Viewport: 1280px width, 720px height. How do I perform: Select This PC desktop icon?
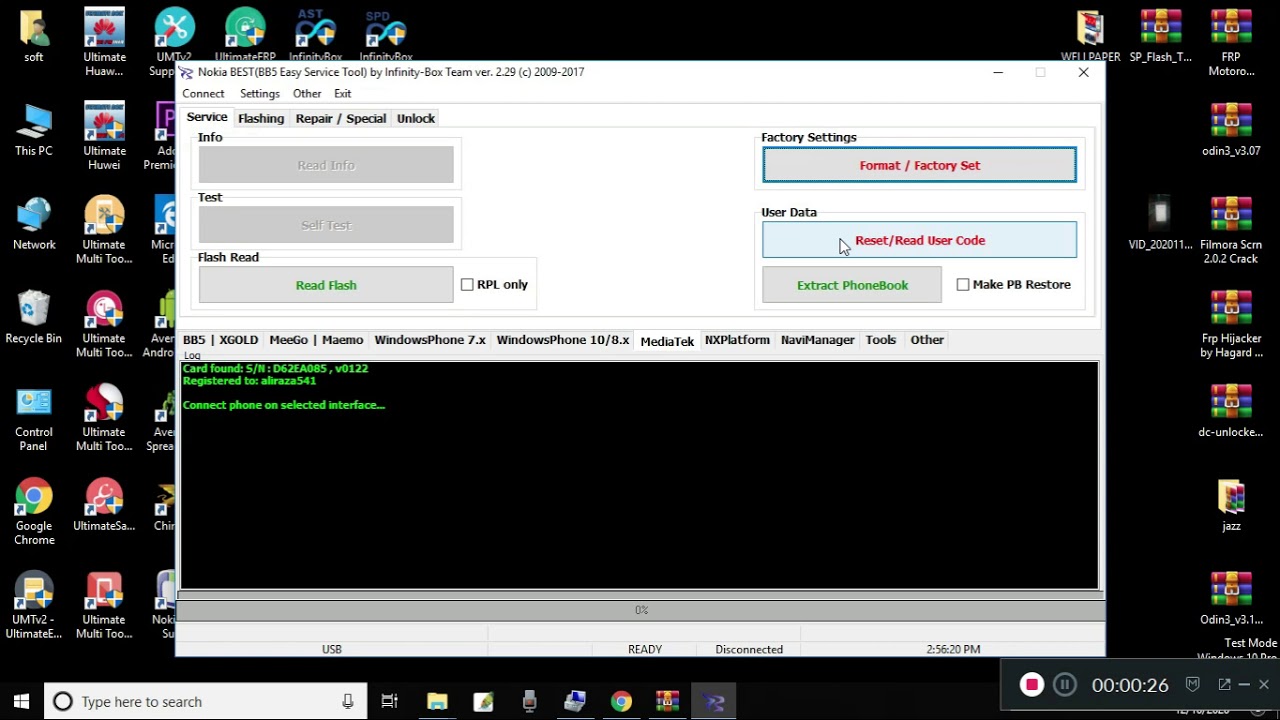(34, 130)
